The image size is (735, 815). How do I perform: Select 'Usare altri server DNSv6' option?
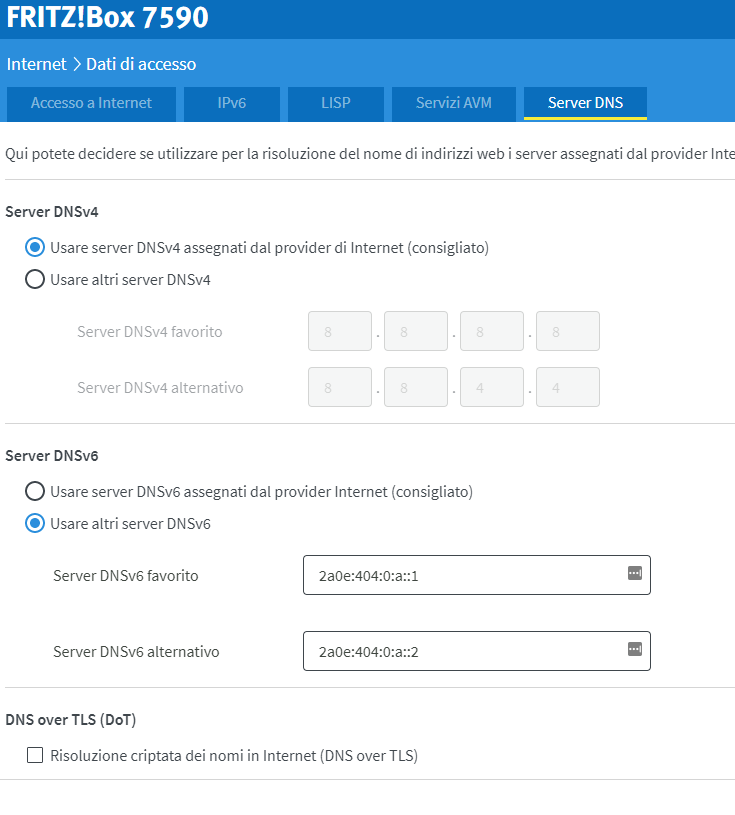click(x=35, y=523)
